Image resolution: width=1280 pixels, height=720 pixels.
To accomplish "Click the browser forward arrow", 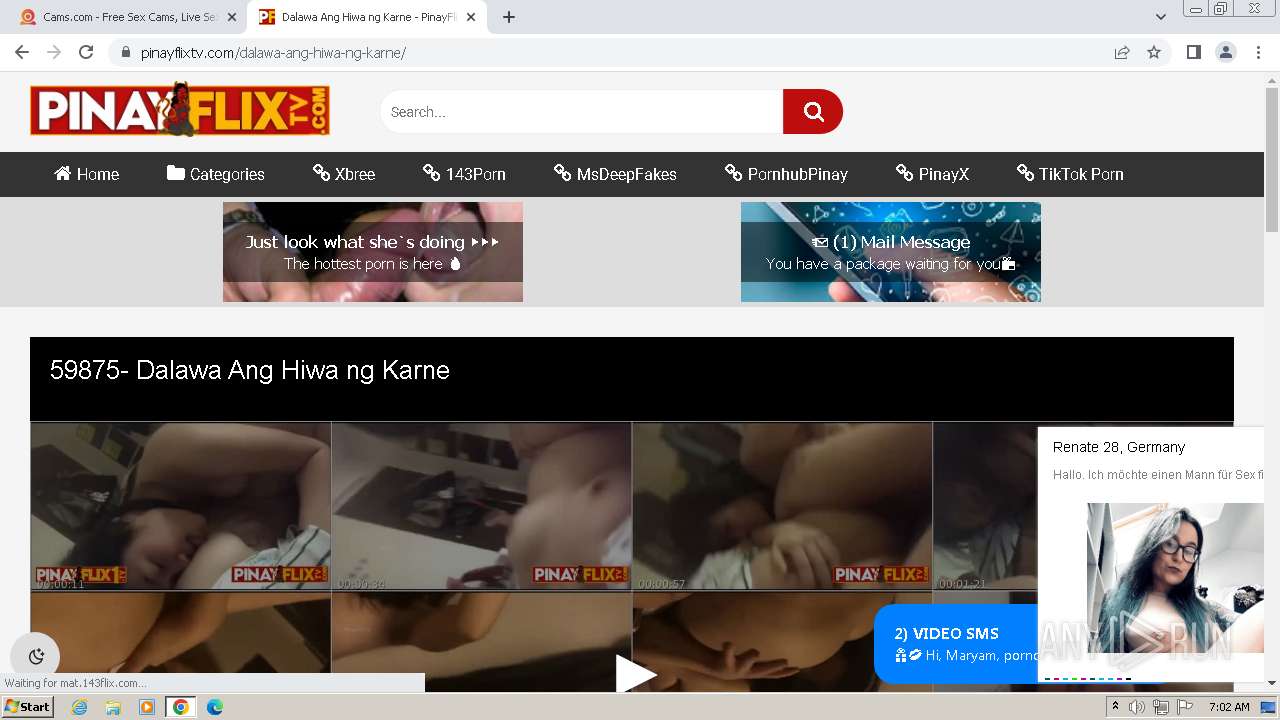I will pyautogui.click(x=54, y=52).
